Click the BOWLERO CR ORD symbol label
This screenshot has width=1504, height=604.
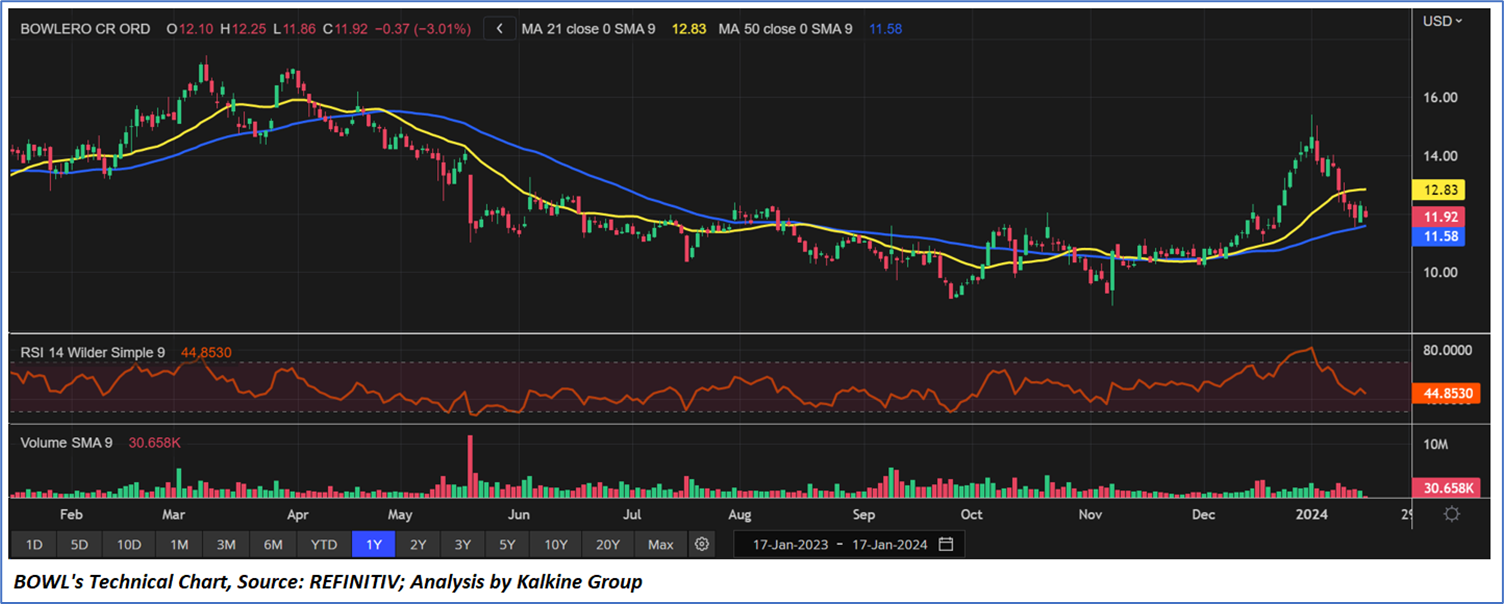(x=86, y=29)
